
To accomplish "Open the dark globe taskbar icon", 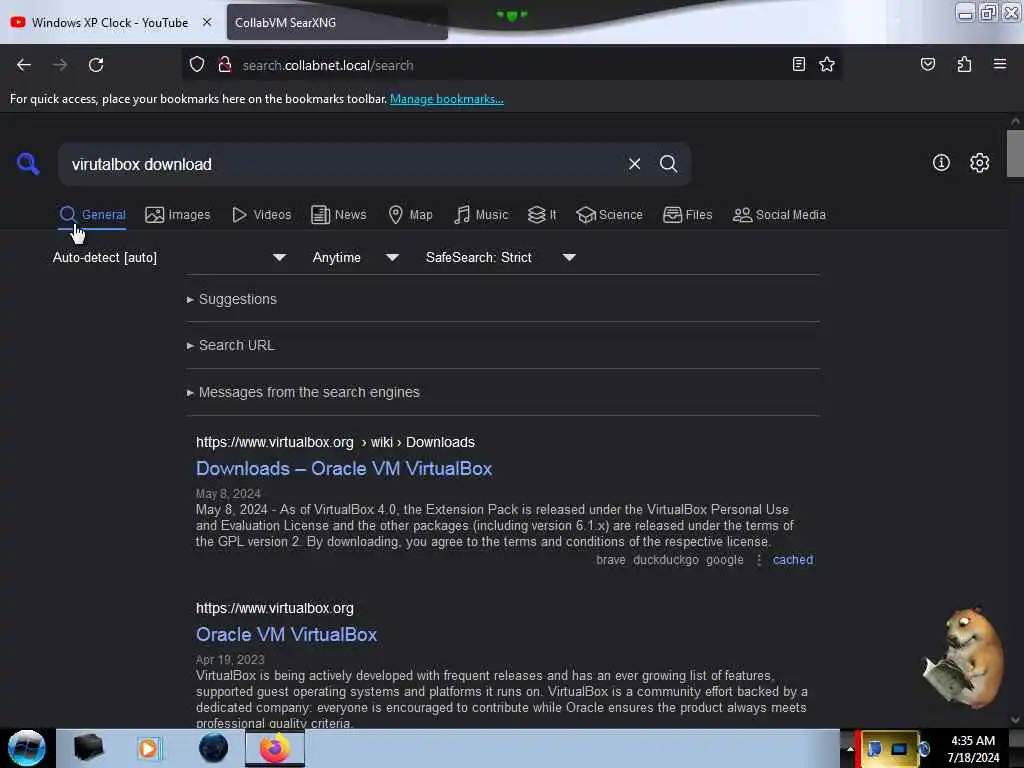I will pyautogui.click(x=213, y=748).
